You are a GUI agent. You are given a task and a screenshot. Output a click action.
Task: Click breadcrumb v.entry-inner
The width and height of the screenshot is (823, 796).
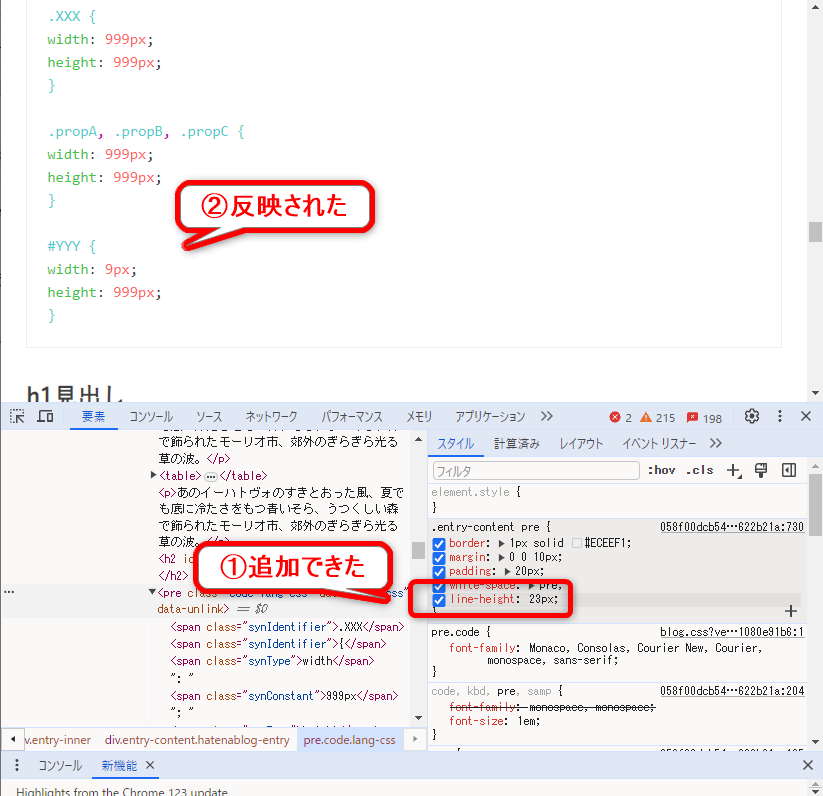click(x=57, y=740)
